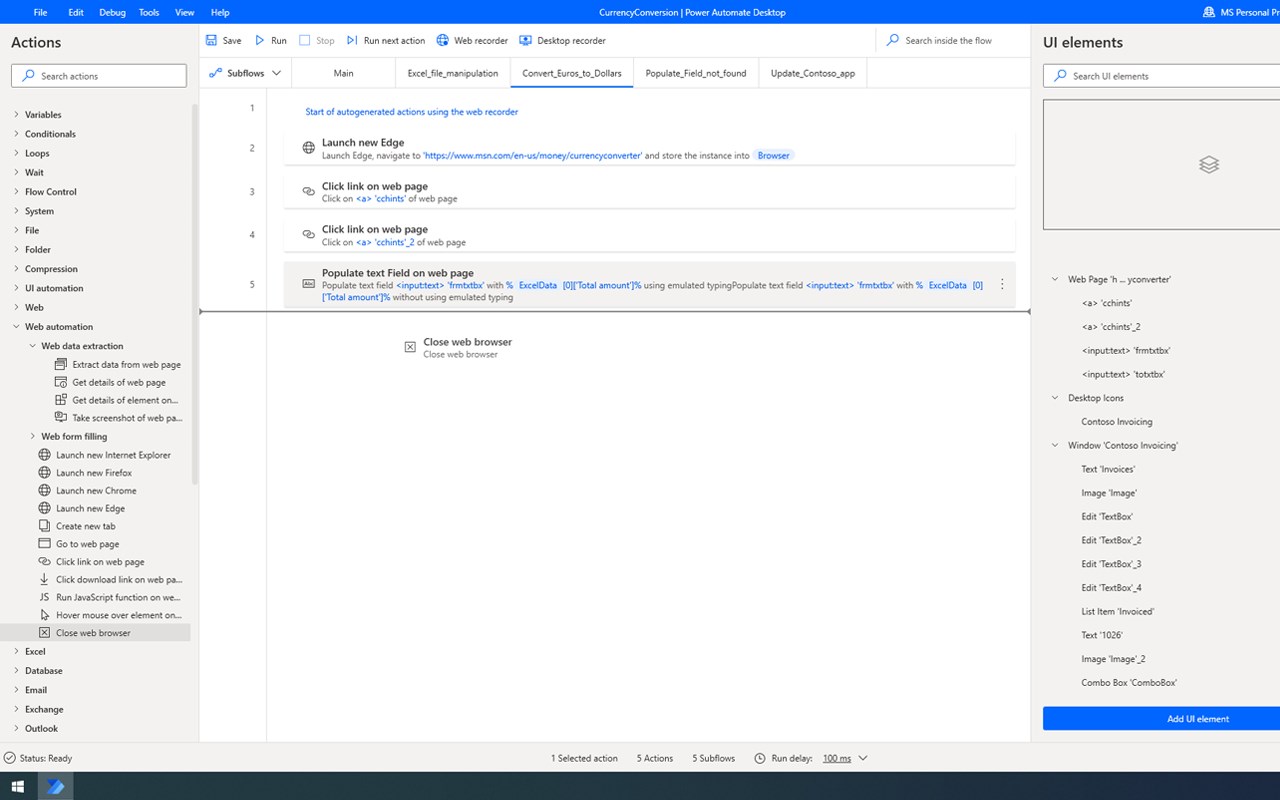This screenshot has width=1280, height=800.
Task: Collapse the Web automation group
Action: point(16,327)
